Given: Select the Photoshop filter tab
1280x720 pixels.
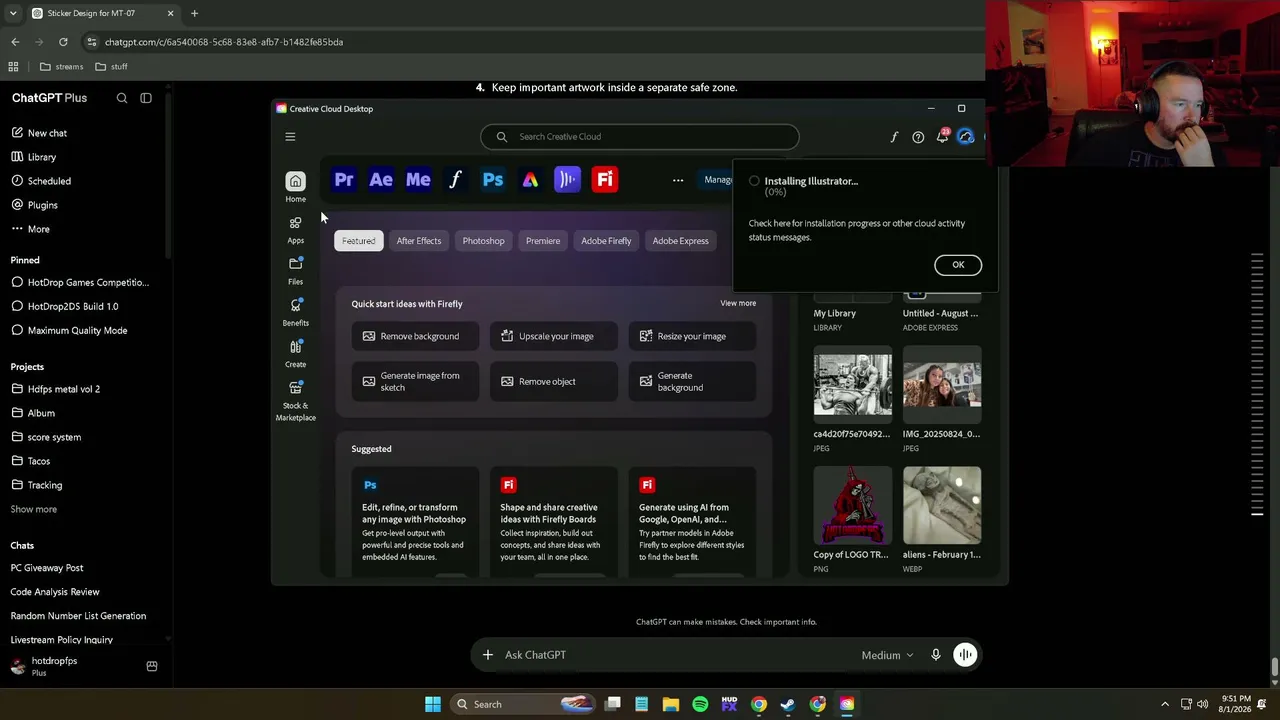Looking at the screenshot, I should [483, 241].
